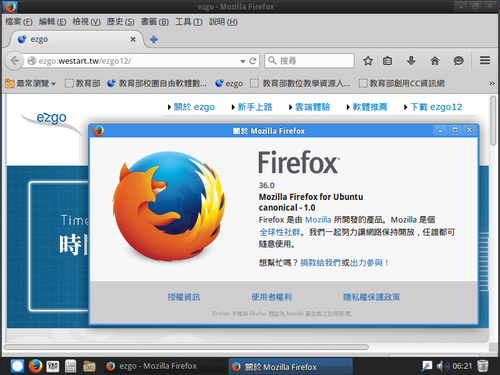This screenshot has width=500, height=375.
Task: Open a new tab with the plus icon
Action: [154, 39]
